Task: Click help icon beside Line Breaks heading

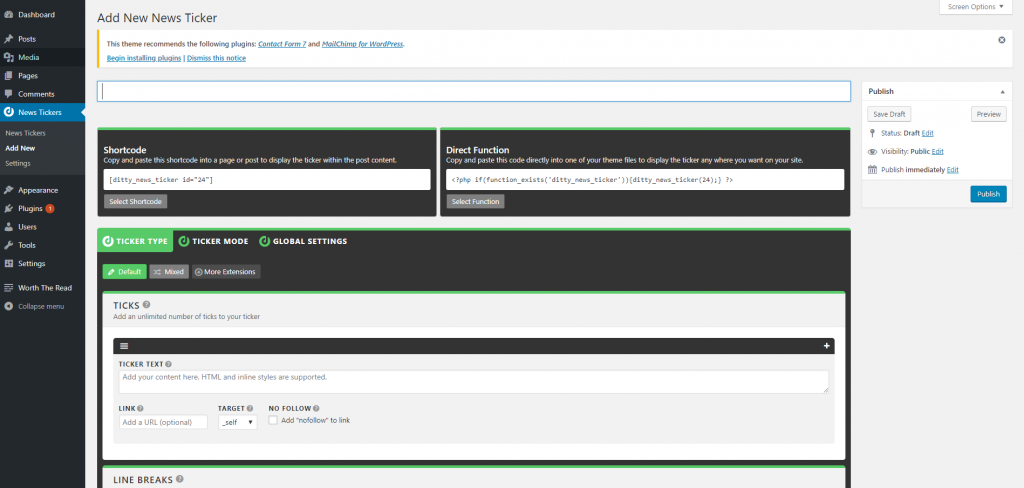Action: (x=180, y=479)
